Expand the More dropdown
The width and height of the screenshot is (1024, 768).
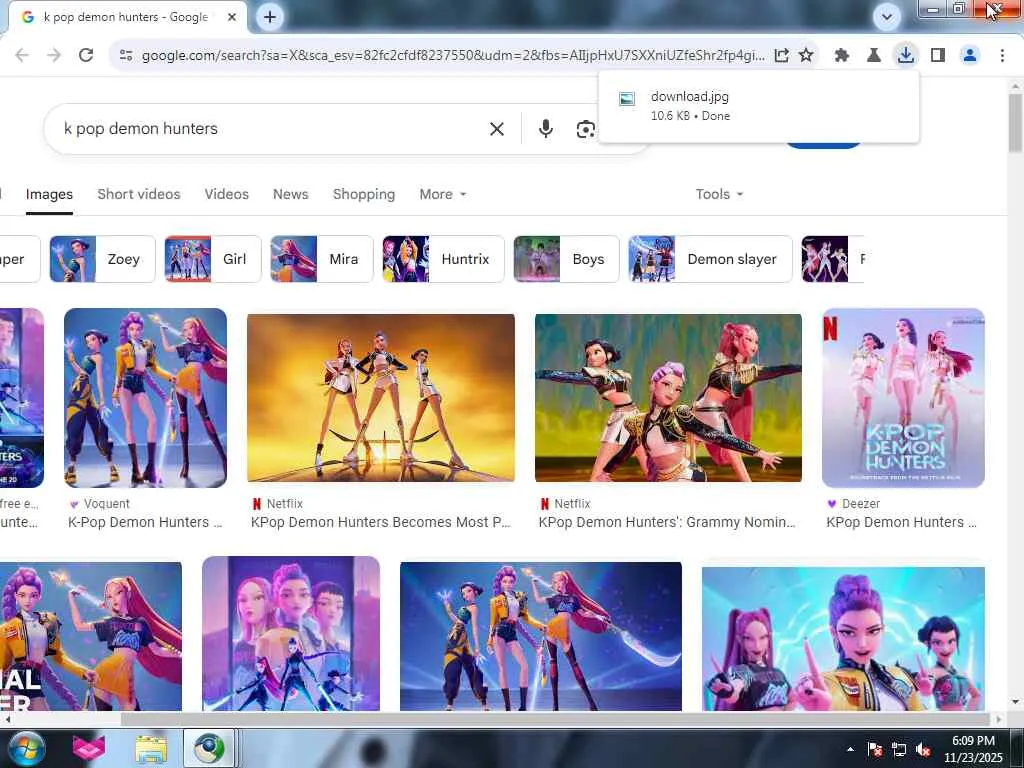coord(443,194)
